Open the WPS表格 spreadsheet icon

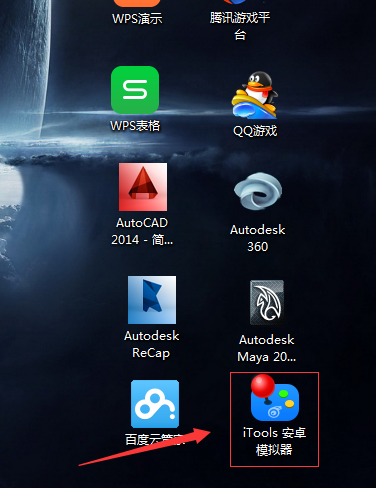point(135,90)
